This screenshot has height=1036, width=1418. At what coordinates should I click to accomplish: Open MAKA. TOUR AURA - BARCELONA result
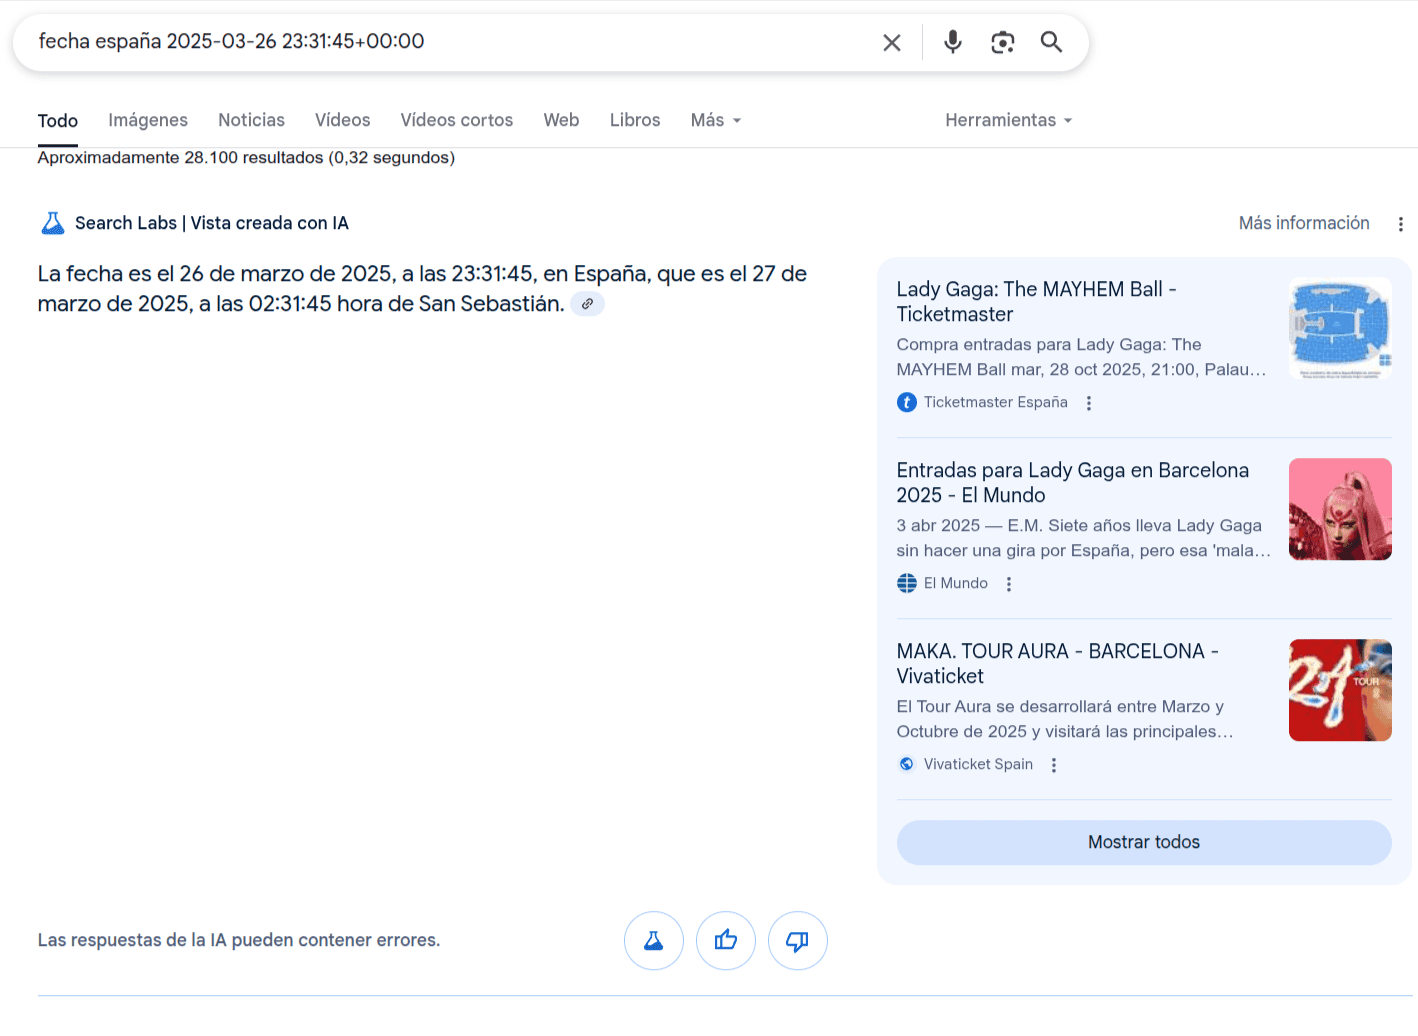click(x=1058, y=664)
